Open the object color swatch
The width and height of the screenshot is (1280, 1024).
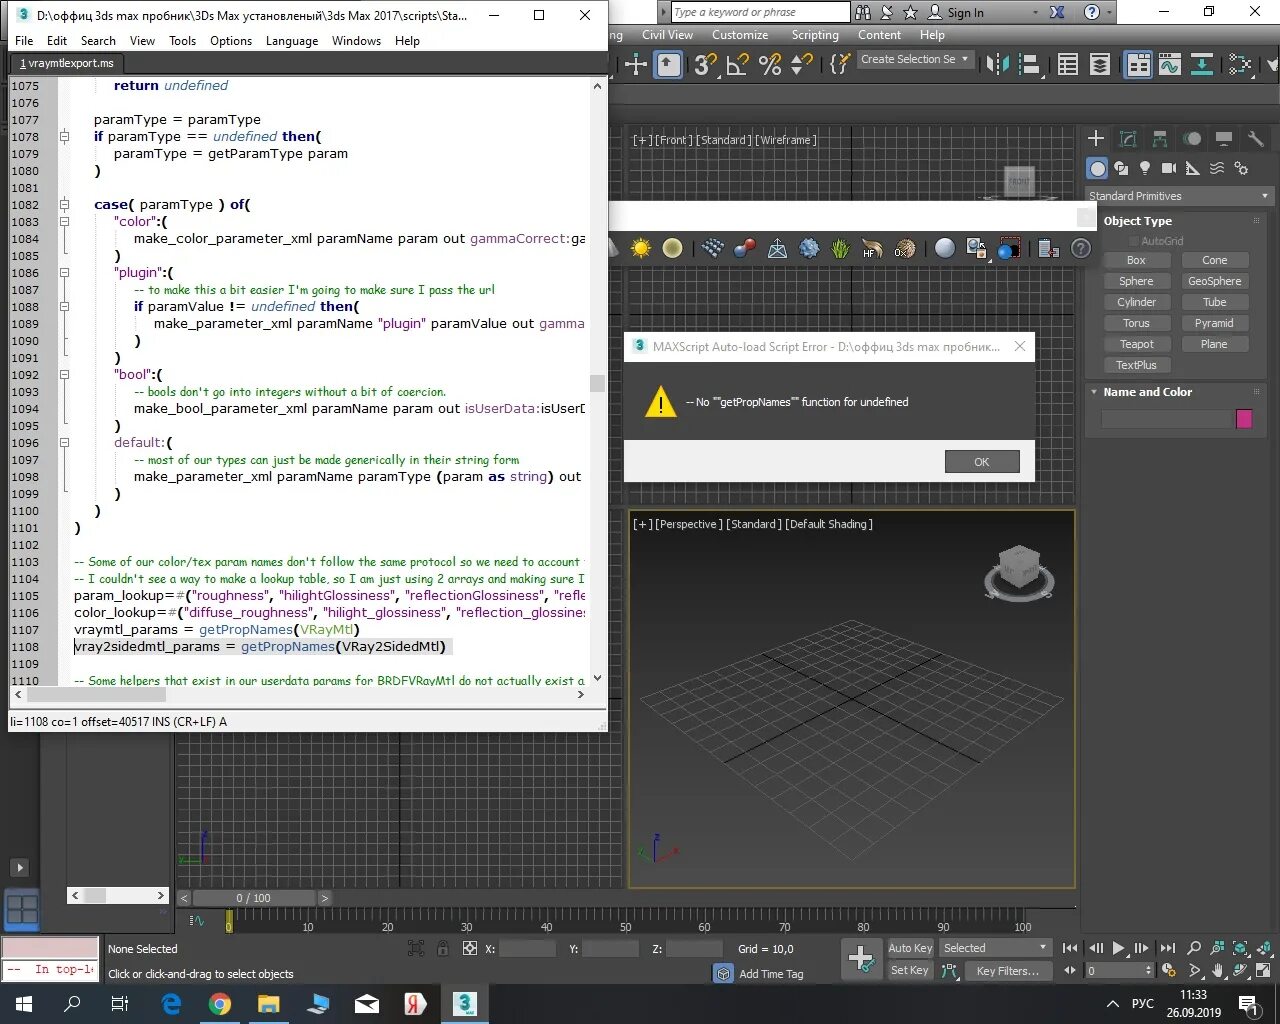(1244, 419)
